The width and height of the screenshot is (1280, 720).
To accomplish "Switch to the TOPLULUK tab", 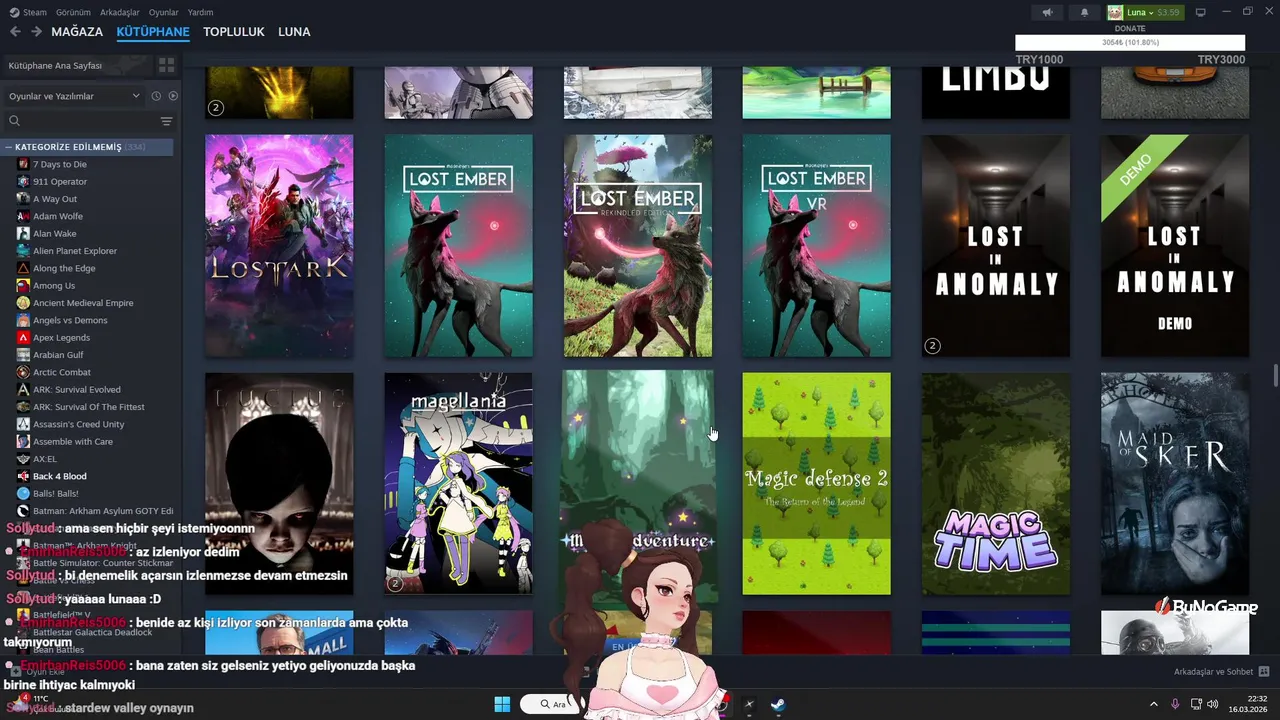I will pyautogui.click(x=234, y=32).
